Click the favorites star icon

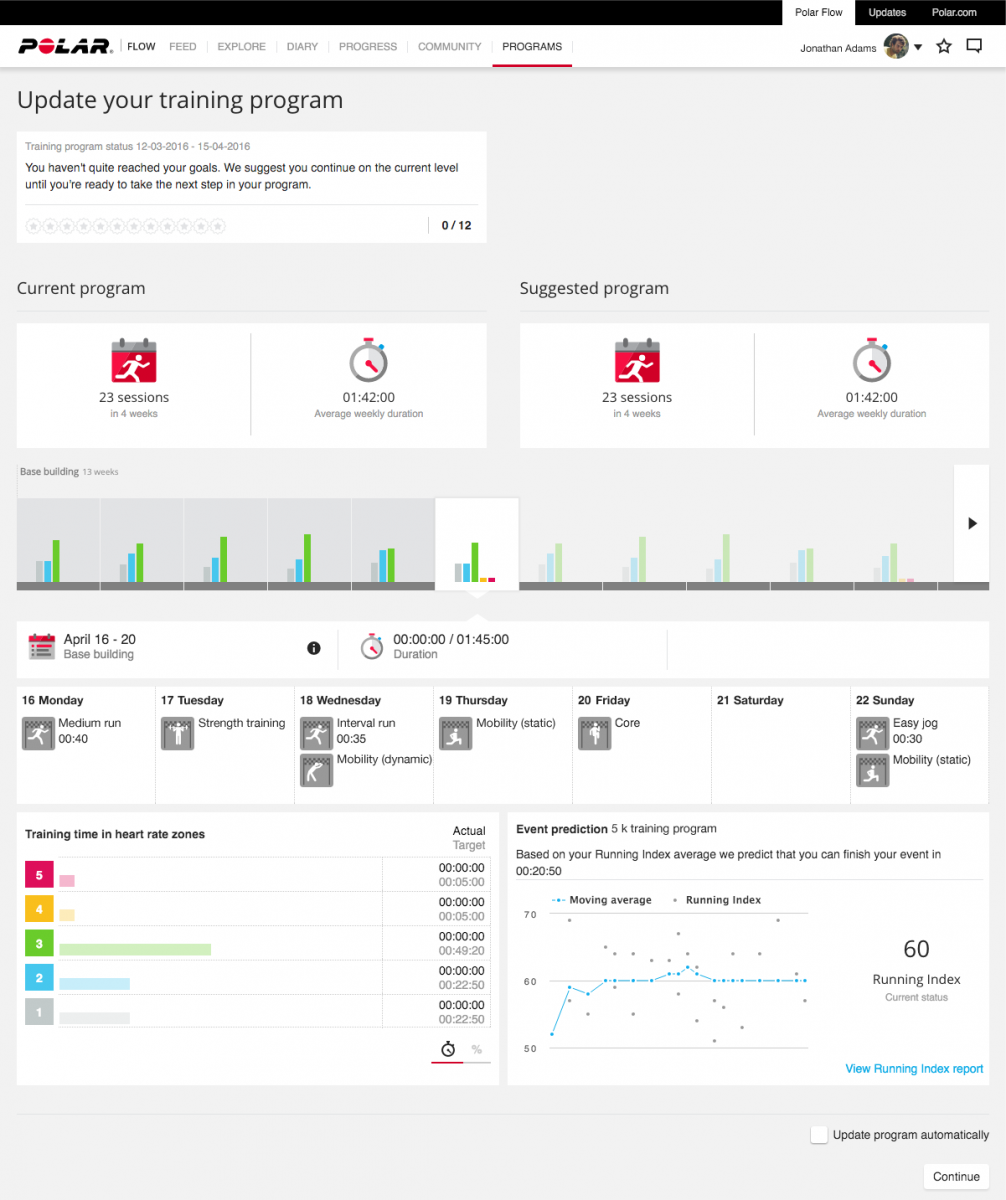click(x=944, y=47)
